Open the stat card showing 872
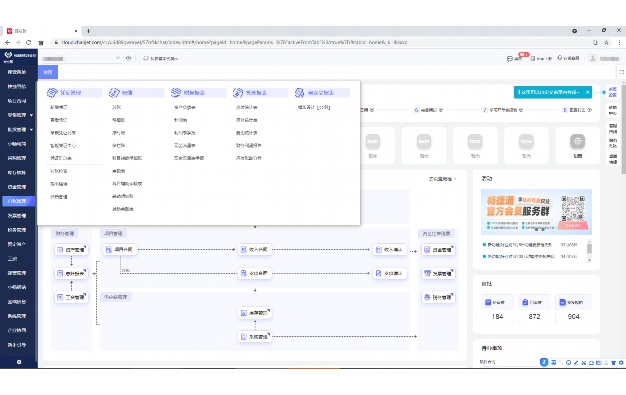626x395 pixels. point(534,309)
